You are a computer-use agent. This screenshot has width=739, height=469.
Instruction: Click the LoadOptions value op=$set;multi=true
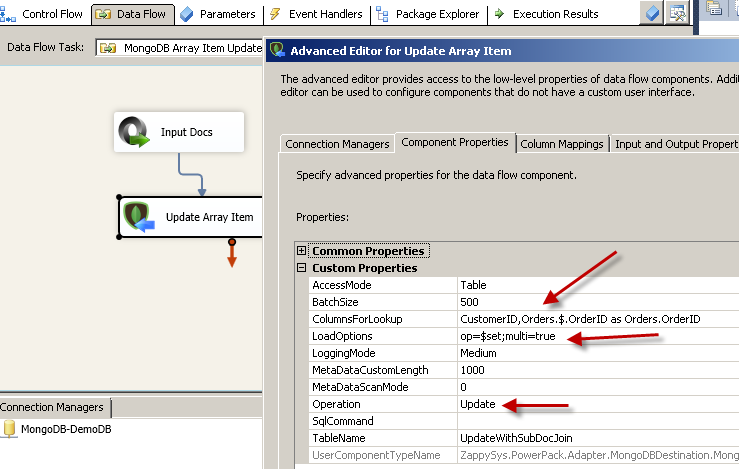[508, 336]
